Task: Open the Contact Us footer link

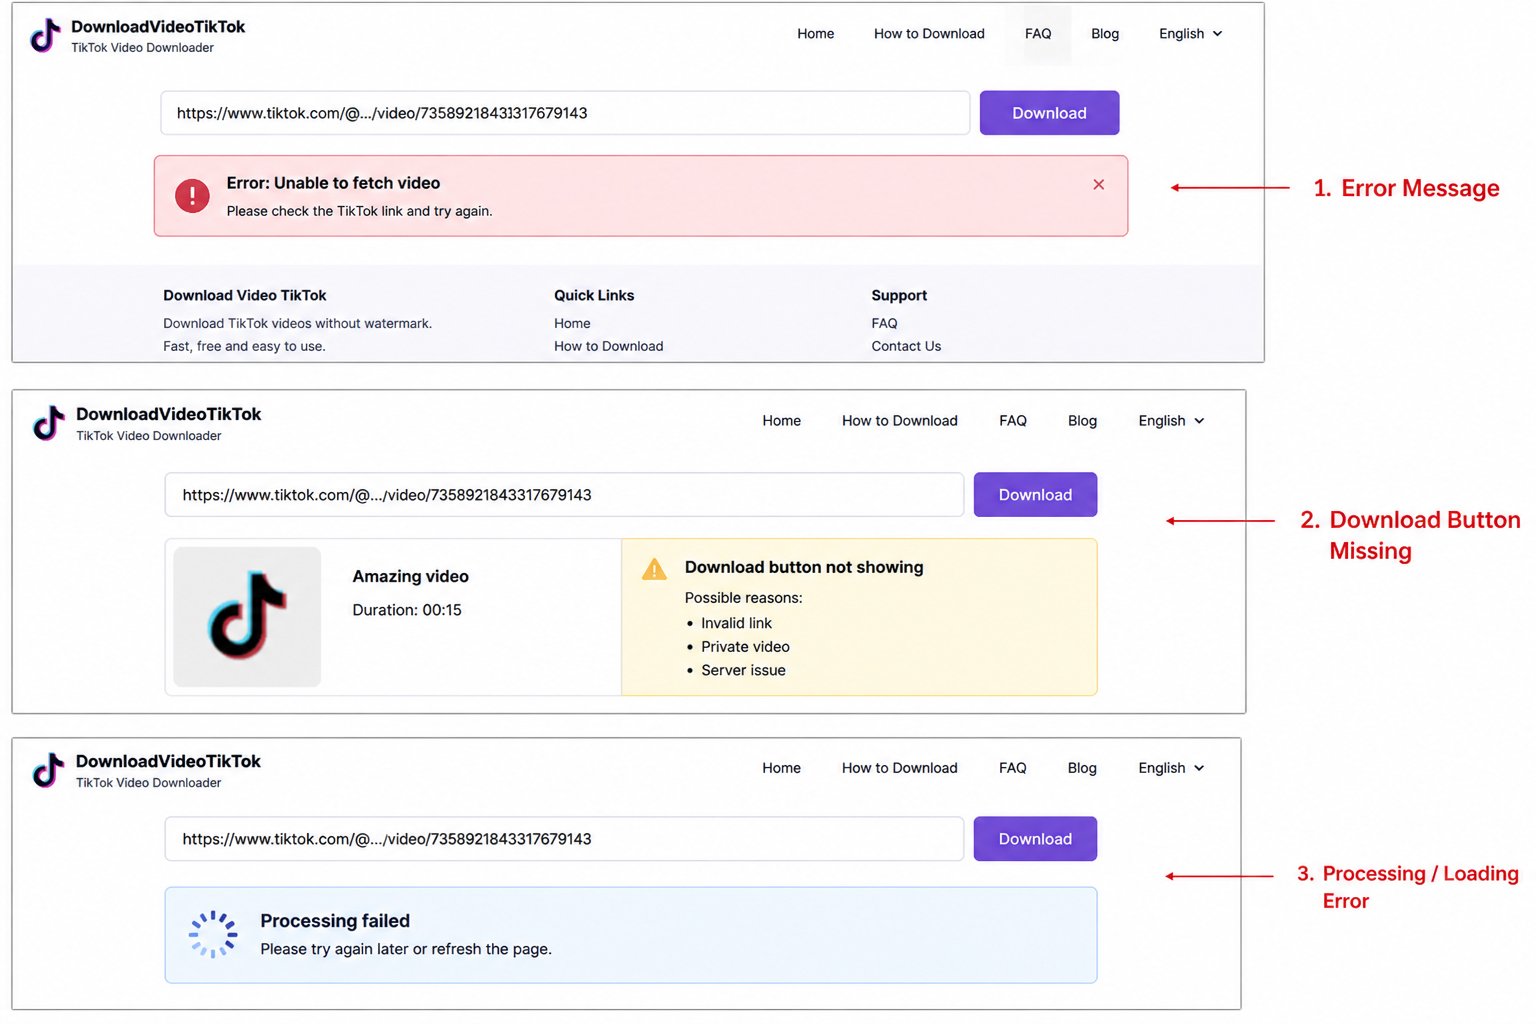Action: [906, 347]
